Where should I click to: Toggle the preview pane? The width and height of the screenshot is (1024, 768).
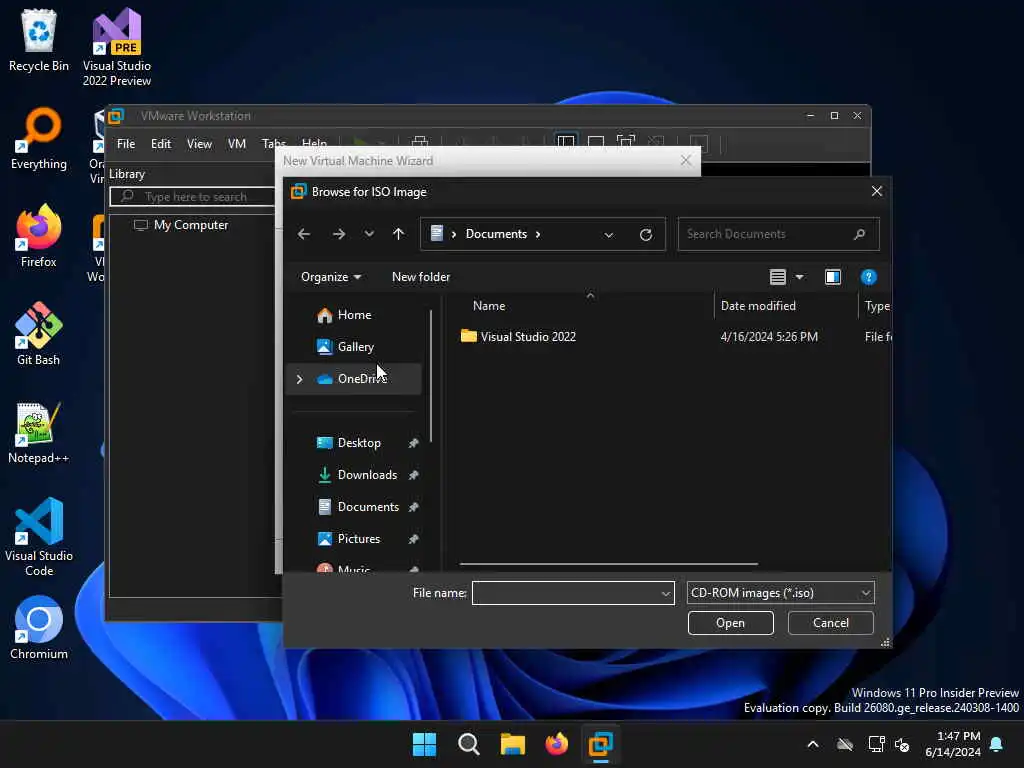point(833,277)
